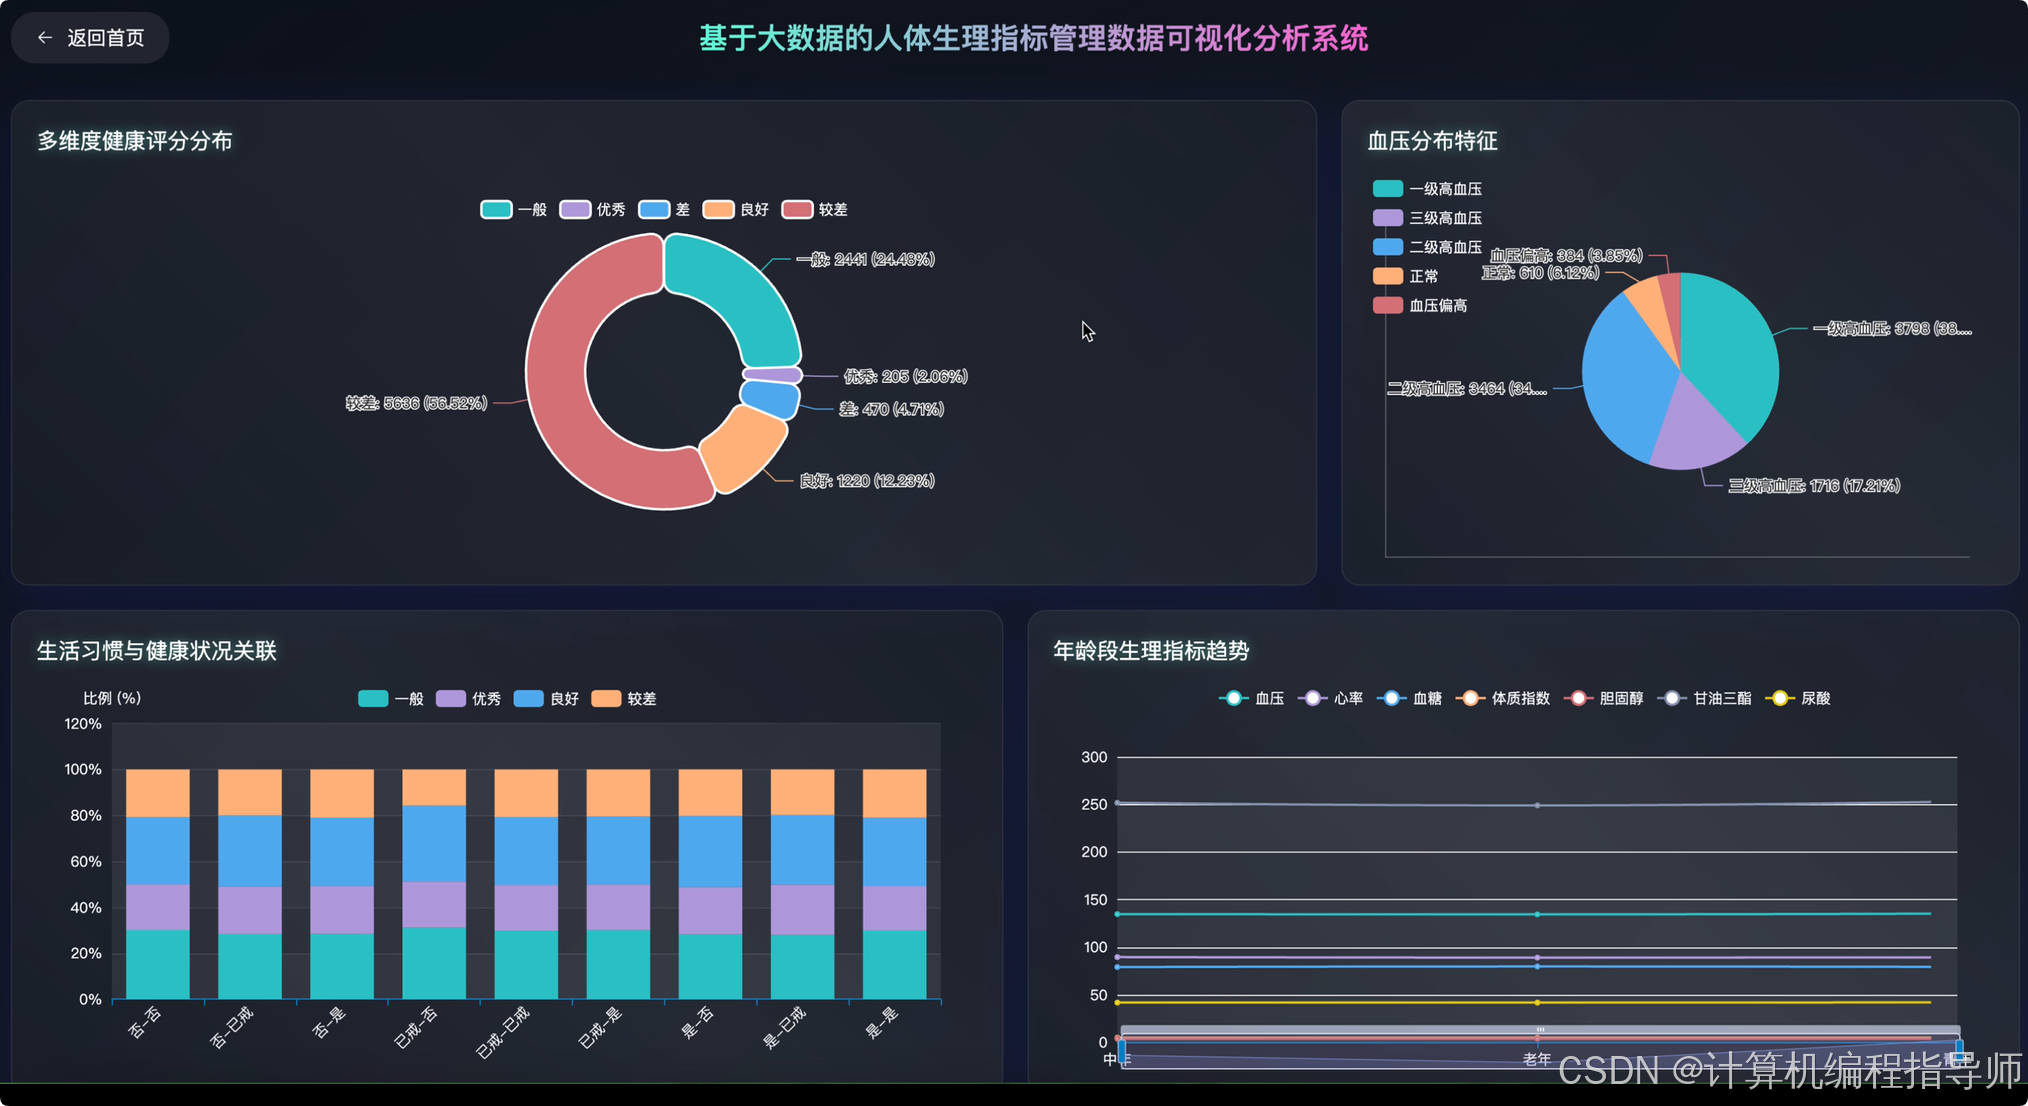Toggle 体质指数 series in age trend chart
2028x1106 pixels.
(1503, 698)
